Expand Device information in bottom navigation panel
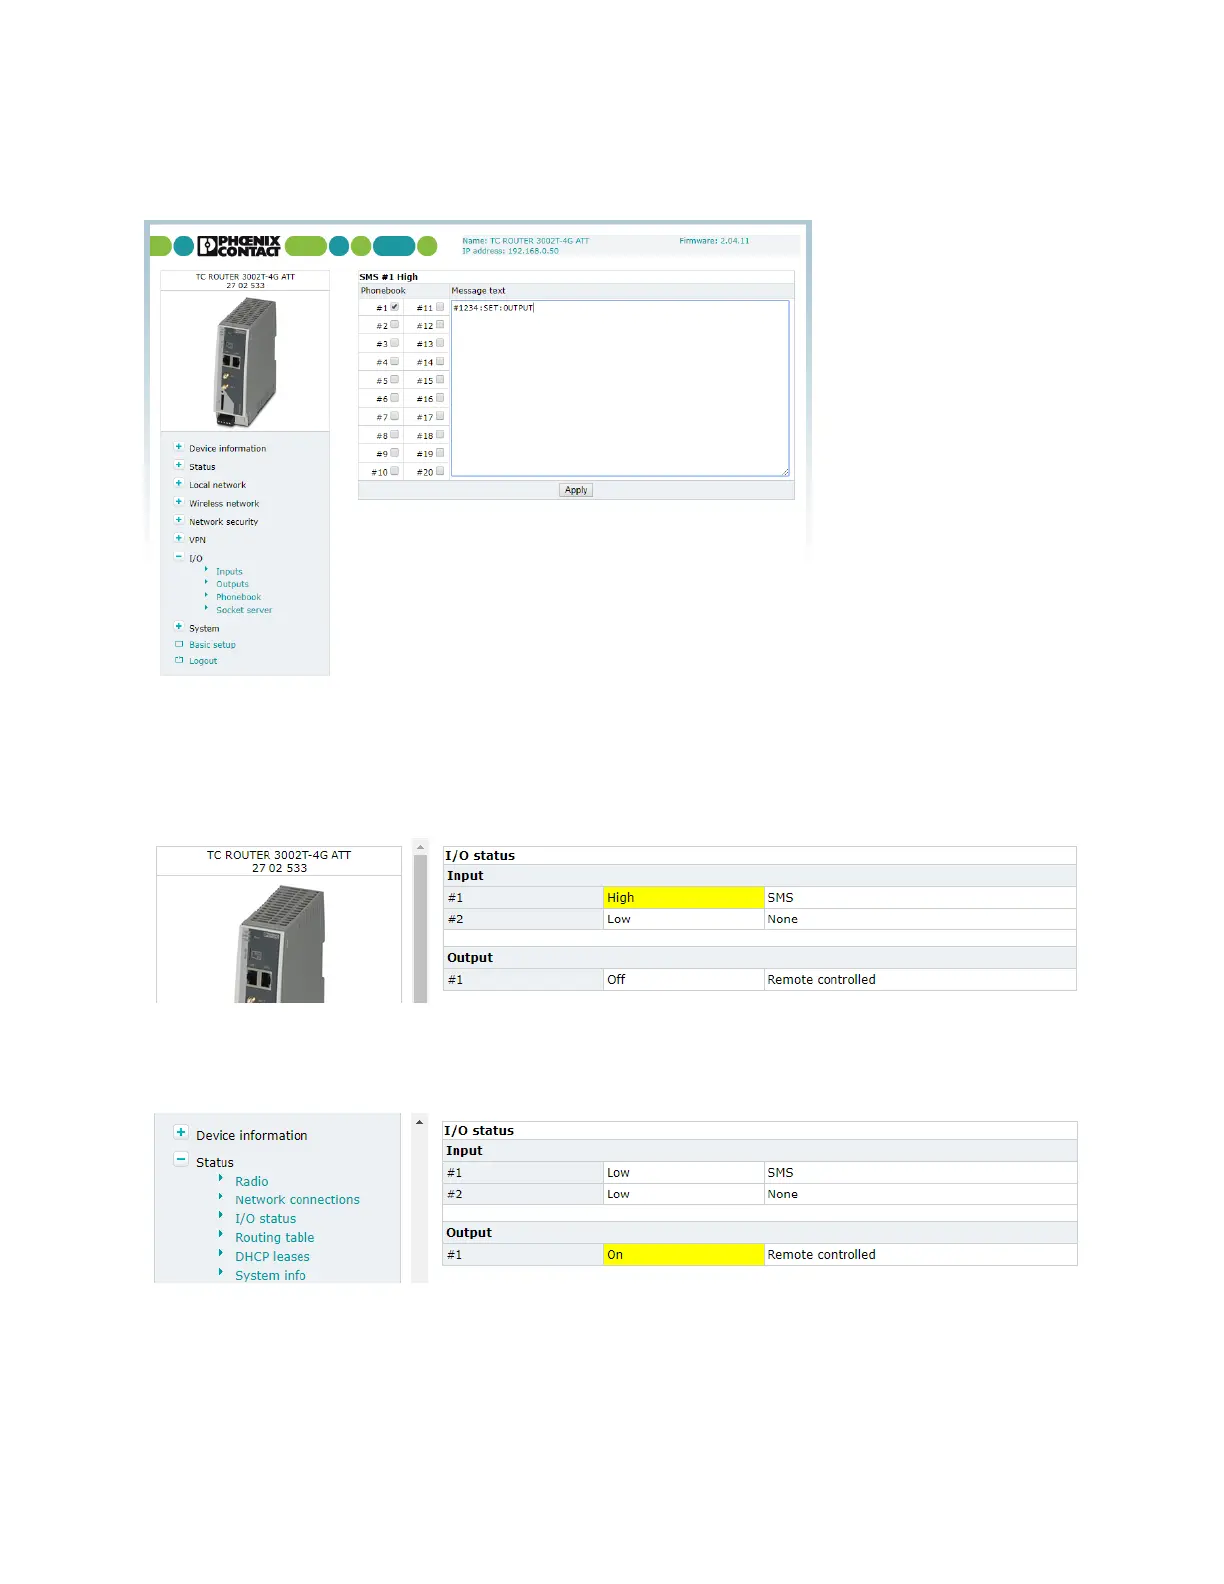Image resolution: width=1224 pixels, height=1584 pixels. pos(181,1133)
